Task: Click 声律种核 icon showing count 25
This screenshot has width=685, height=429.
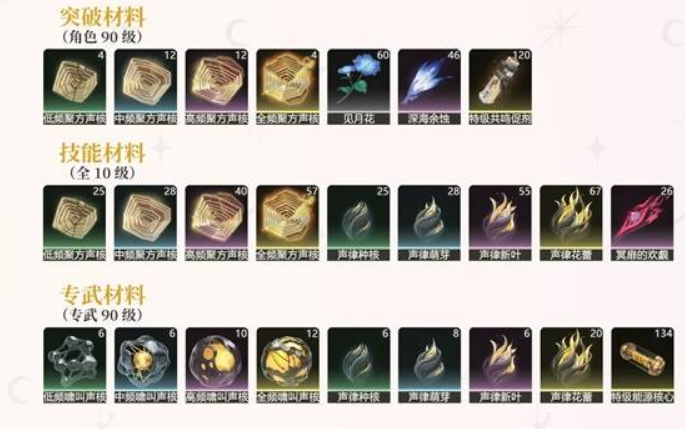Action: [359, 223]
